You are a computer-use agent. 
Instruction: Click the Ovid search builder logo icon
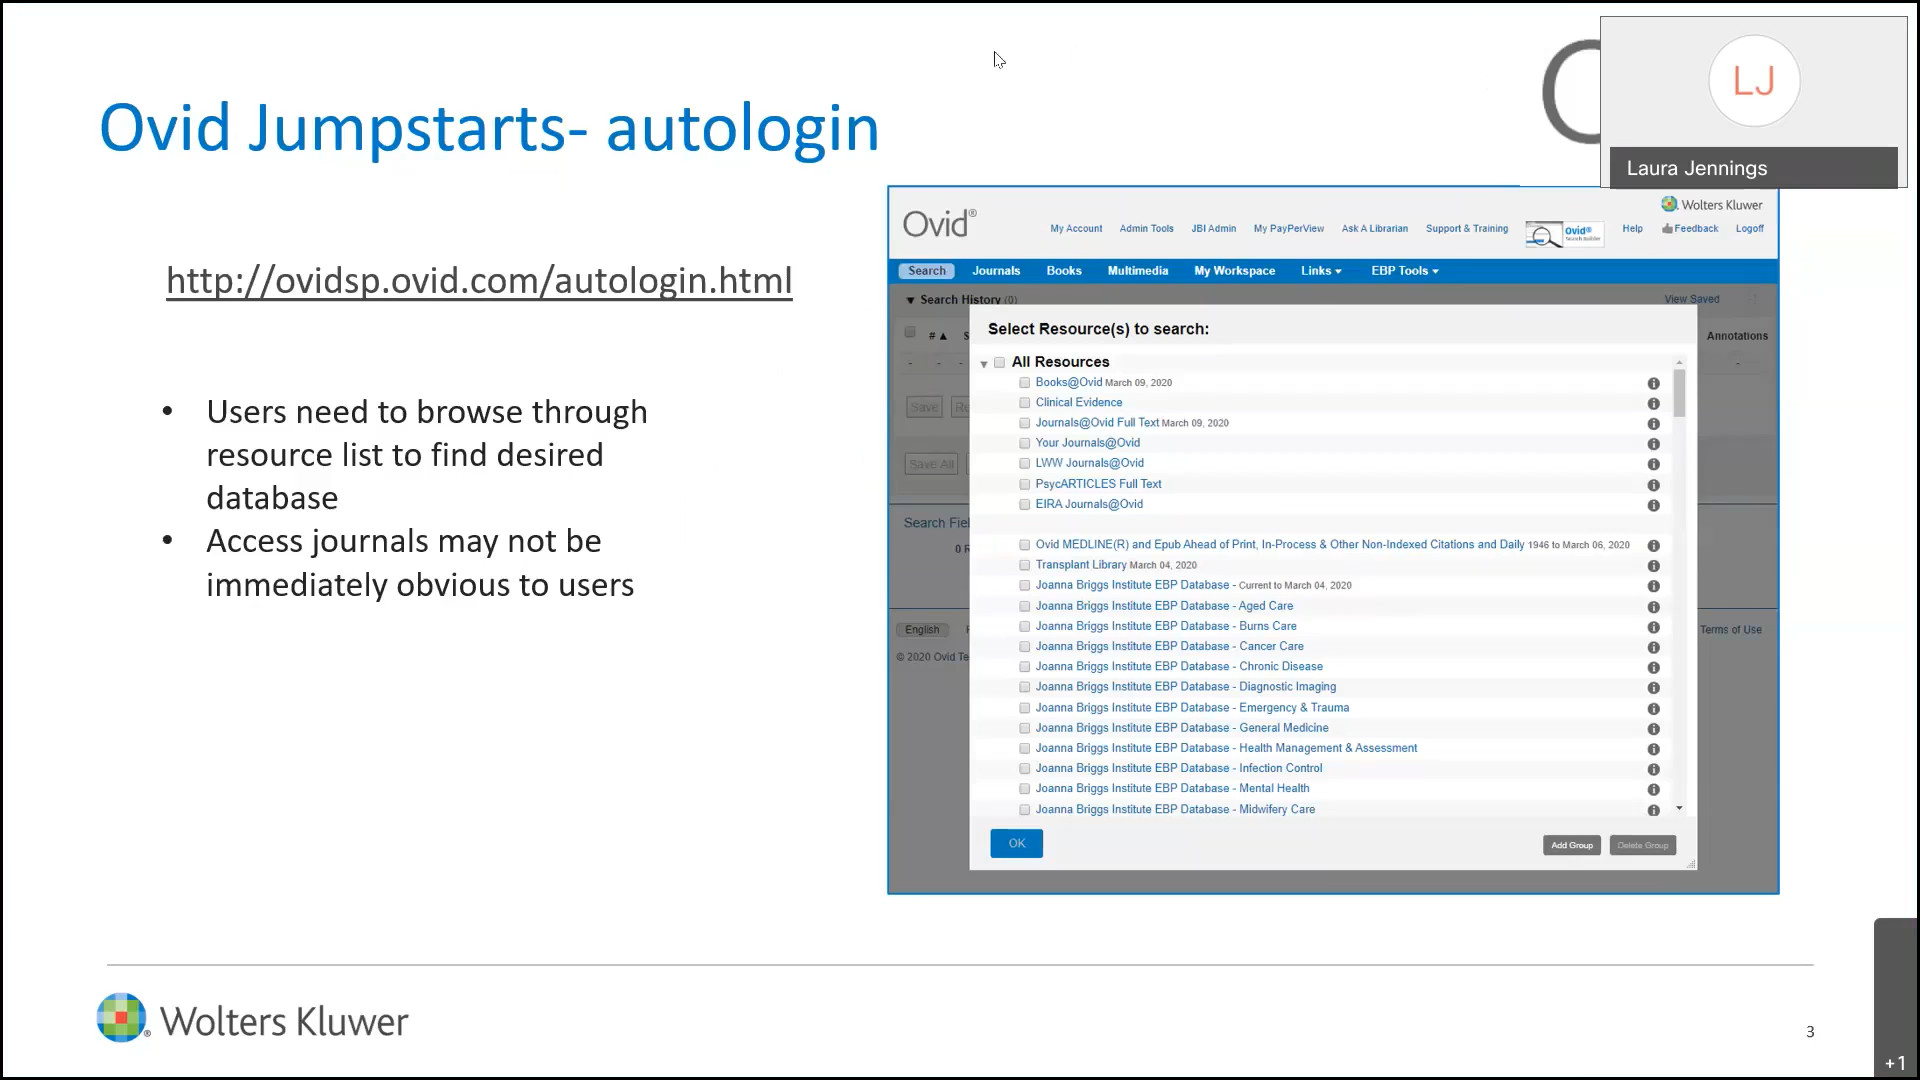[1564, 234]
